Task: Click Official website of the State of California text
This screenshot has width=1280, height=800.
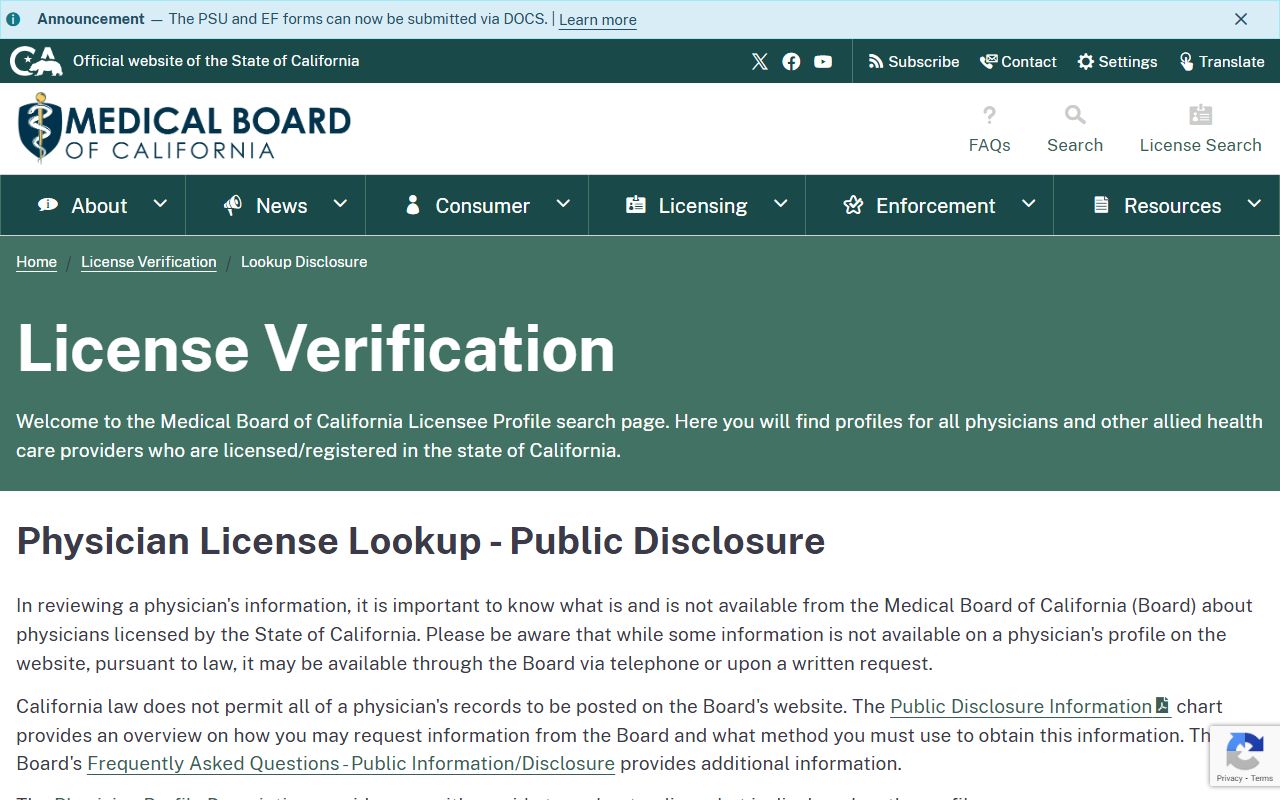Action: point(216,61)
